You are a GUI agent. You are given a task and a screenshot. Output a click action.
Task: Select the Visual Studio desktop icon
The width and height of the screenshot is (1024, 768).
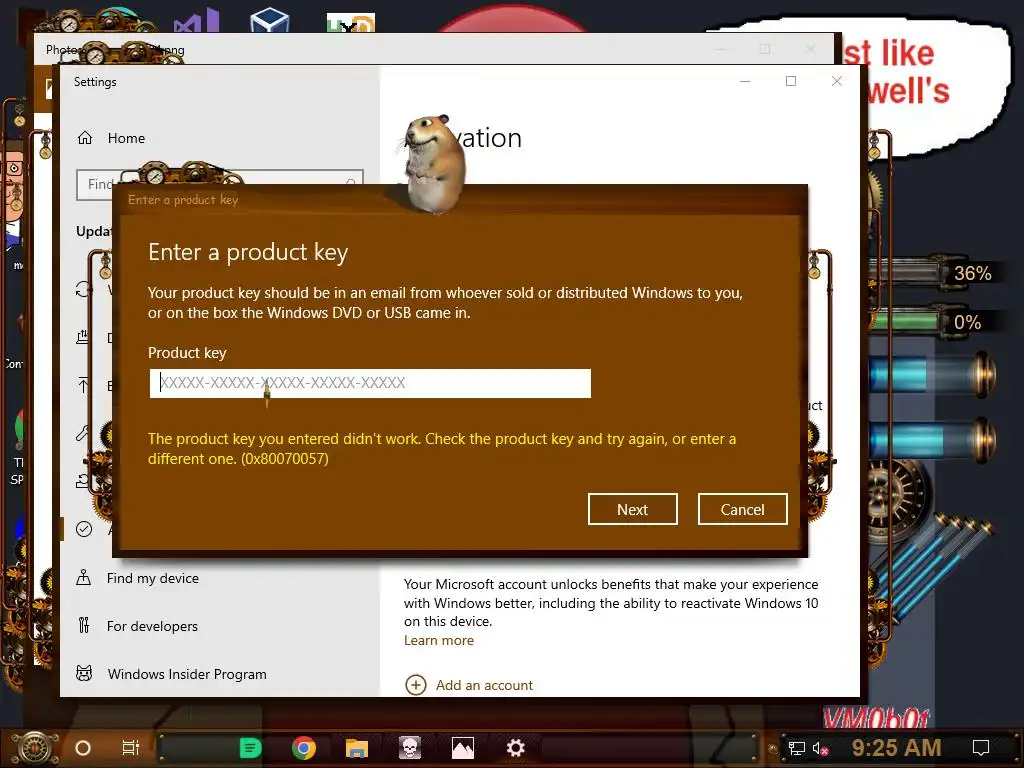[x=196, y=21]
